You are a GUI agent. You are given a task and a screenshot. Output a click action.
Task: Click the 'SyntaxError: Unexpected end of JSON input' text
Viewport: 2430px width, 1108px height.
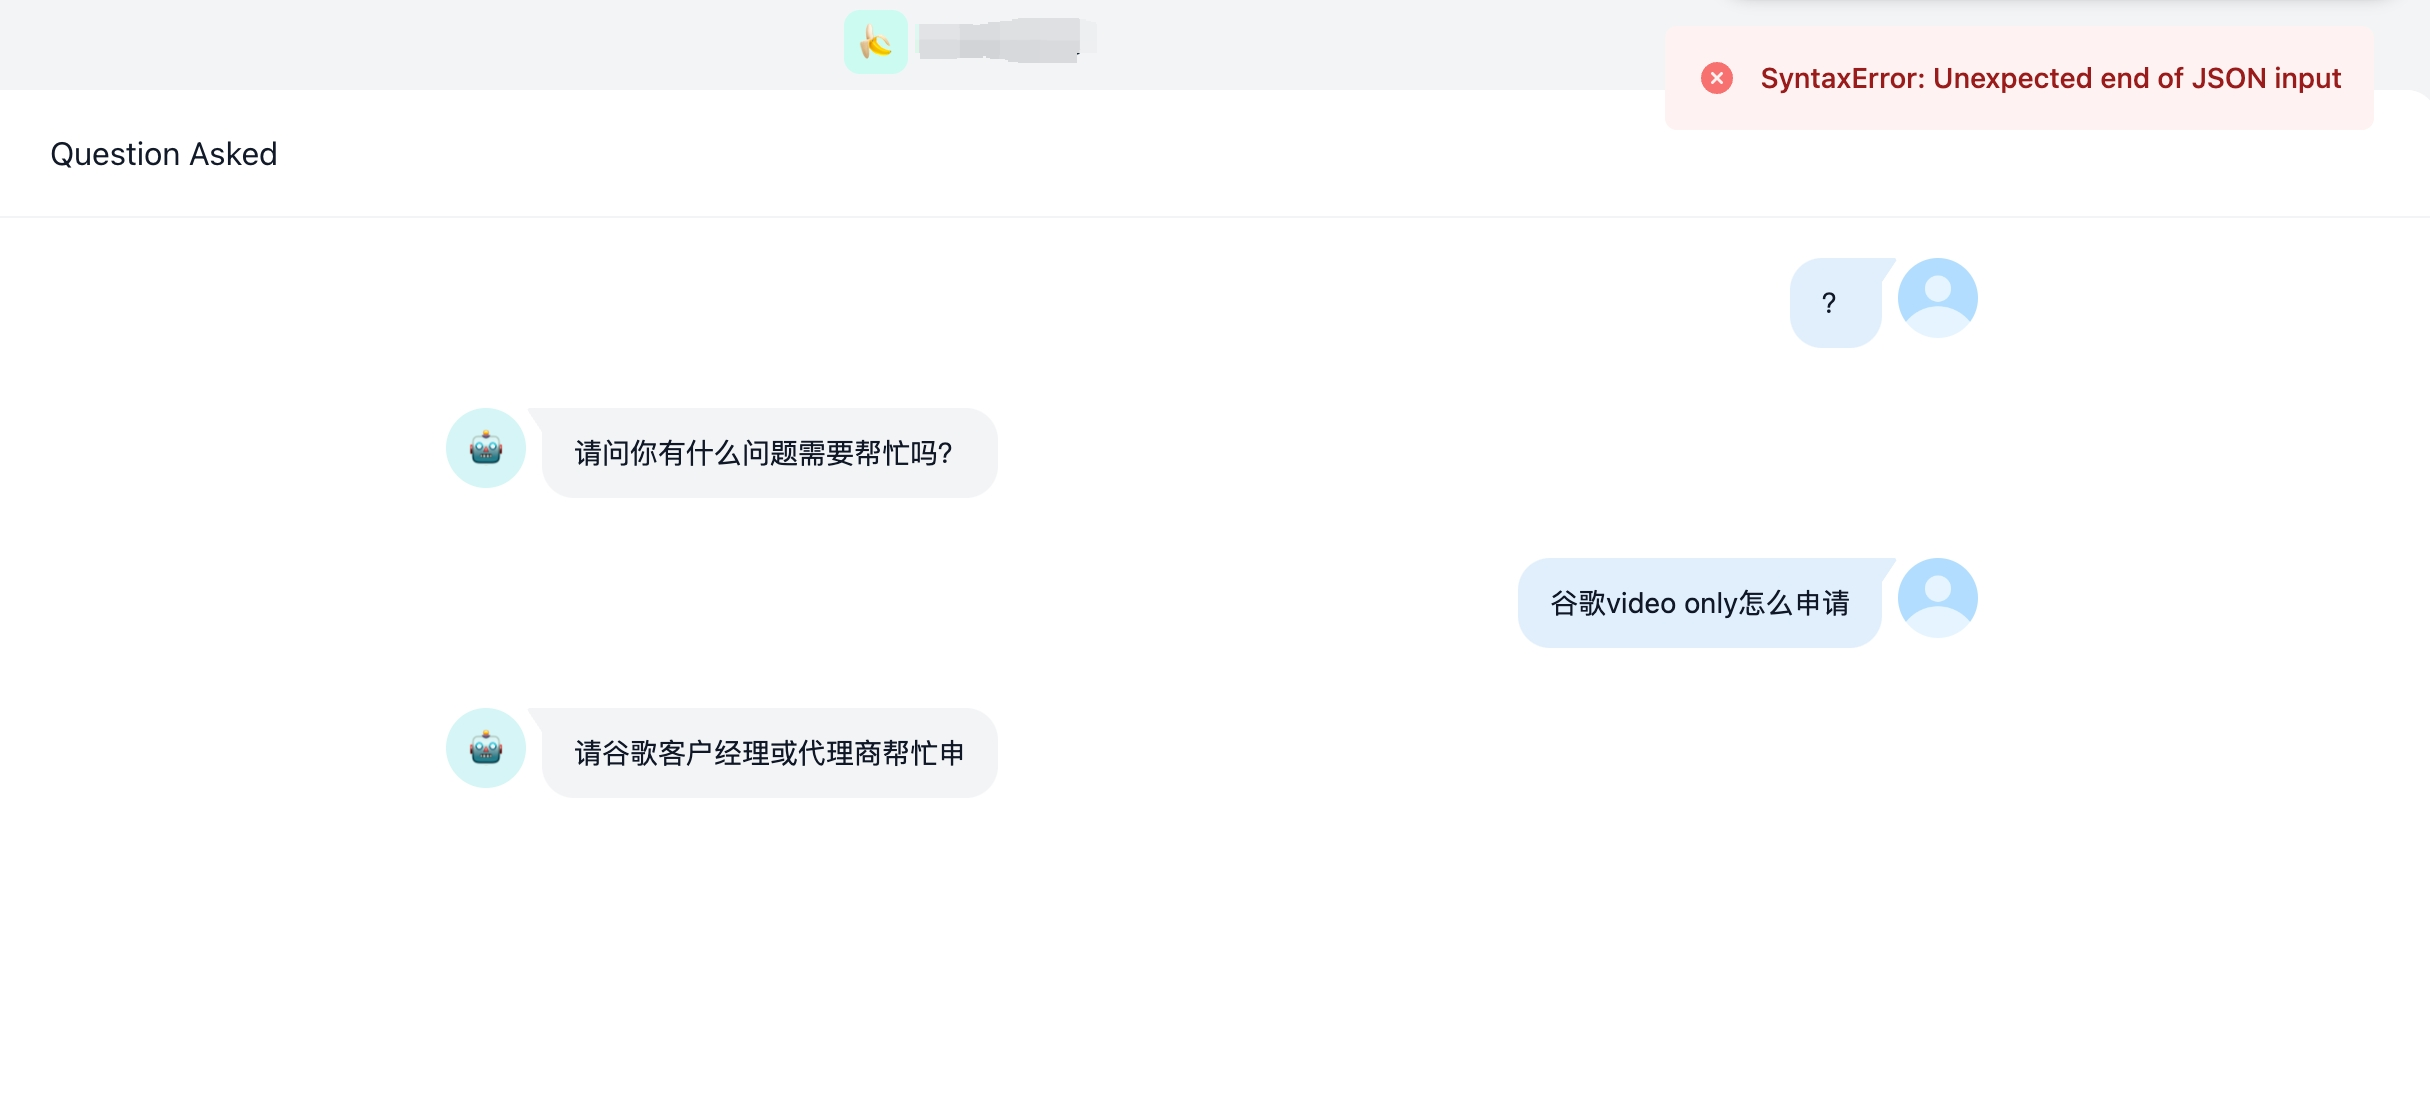click(2050, 78)
